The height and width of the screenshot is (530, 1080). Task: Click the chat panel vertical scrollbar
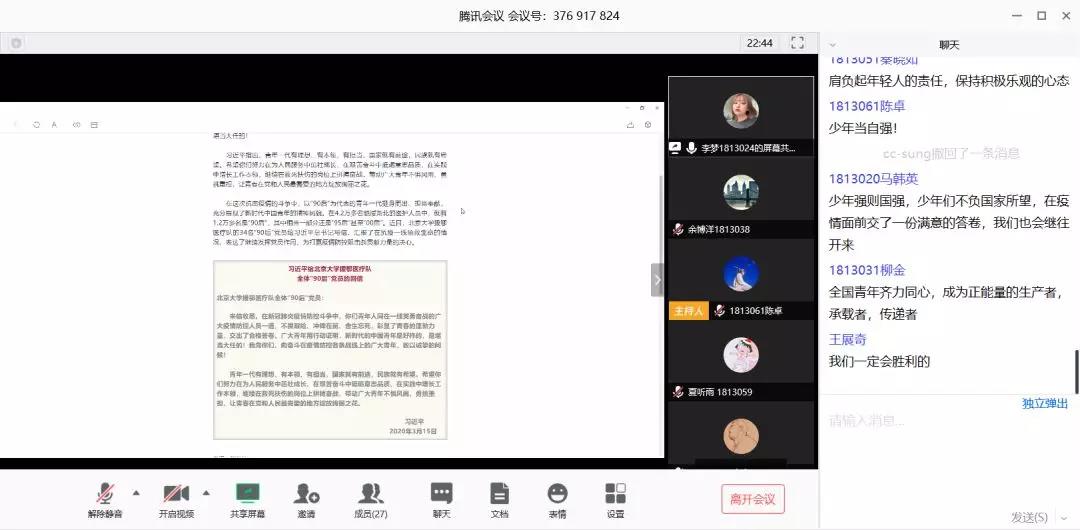[1076, 370]
